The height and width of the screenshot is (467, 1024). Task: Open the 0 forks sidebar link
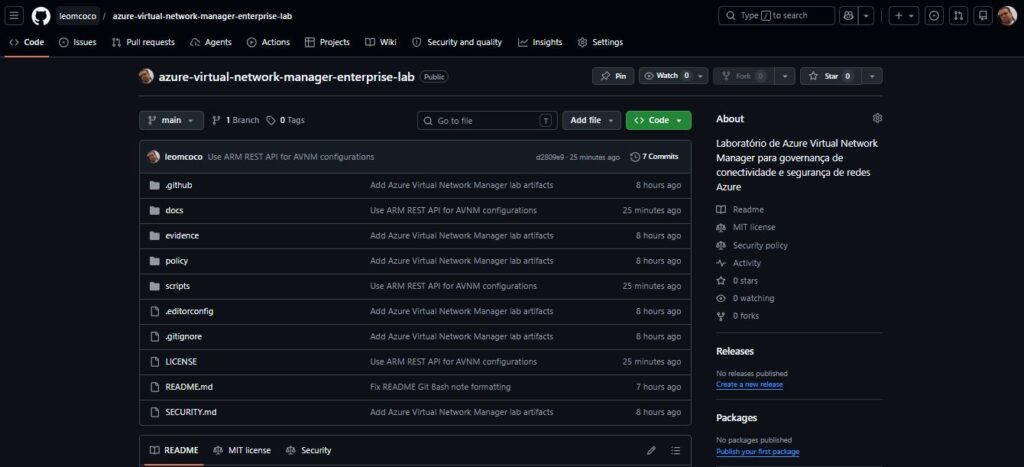[x=737, y=316]
